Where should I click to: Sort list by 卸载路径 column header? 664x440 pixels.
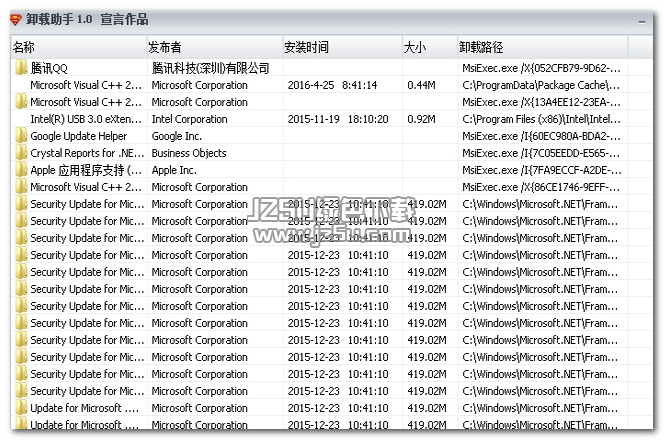pos(542,47)
